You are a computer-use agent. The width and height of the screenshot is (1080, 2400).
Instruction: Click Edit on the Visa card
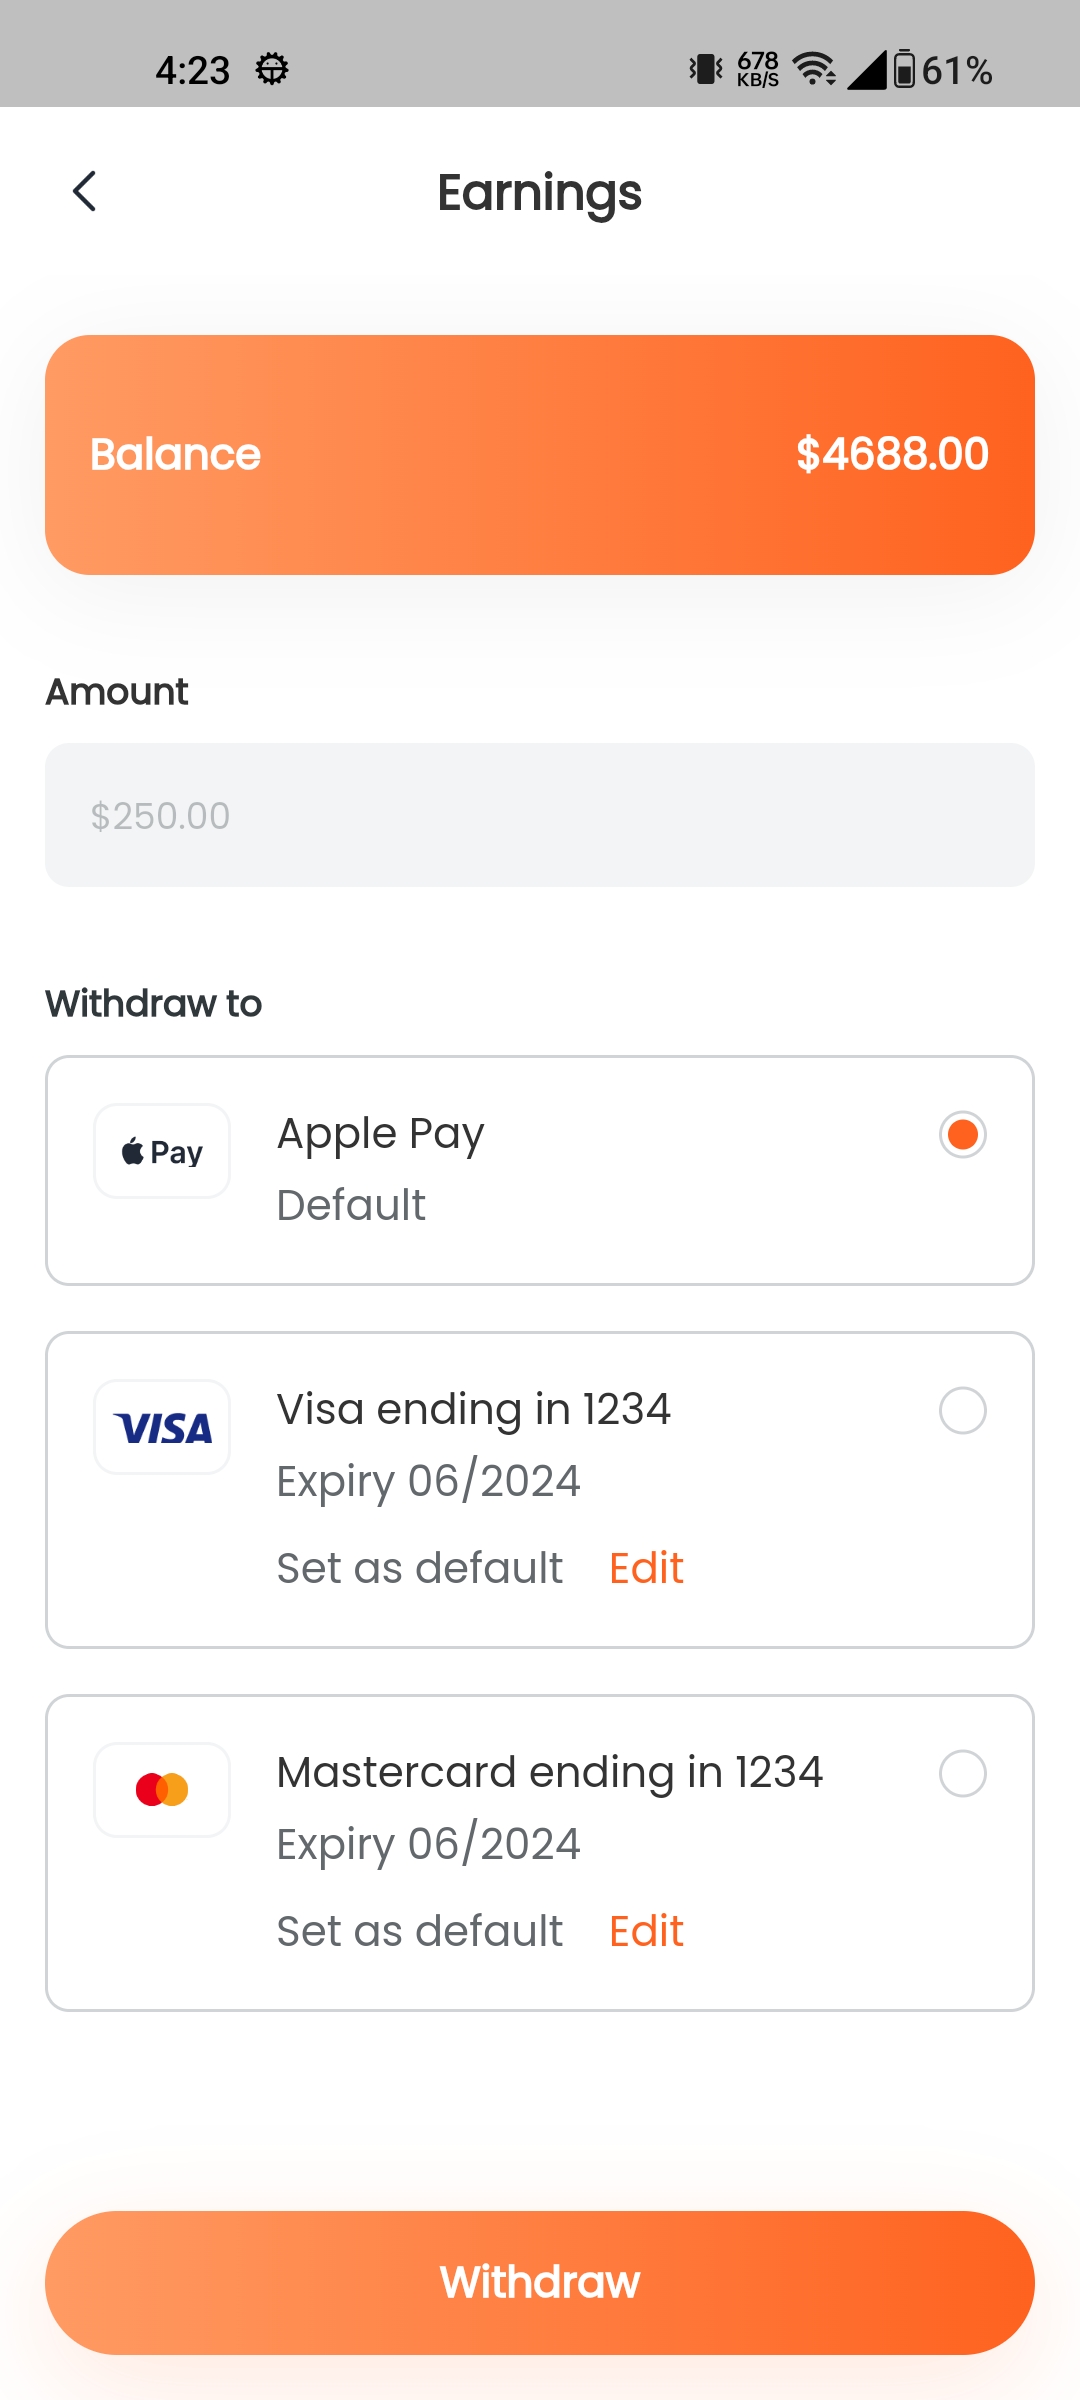coord(646,1568)
